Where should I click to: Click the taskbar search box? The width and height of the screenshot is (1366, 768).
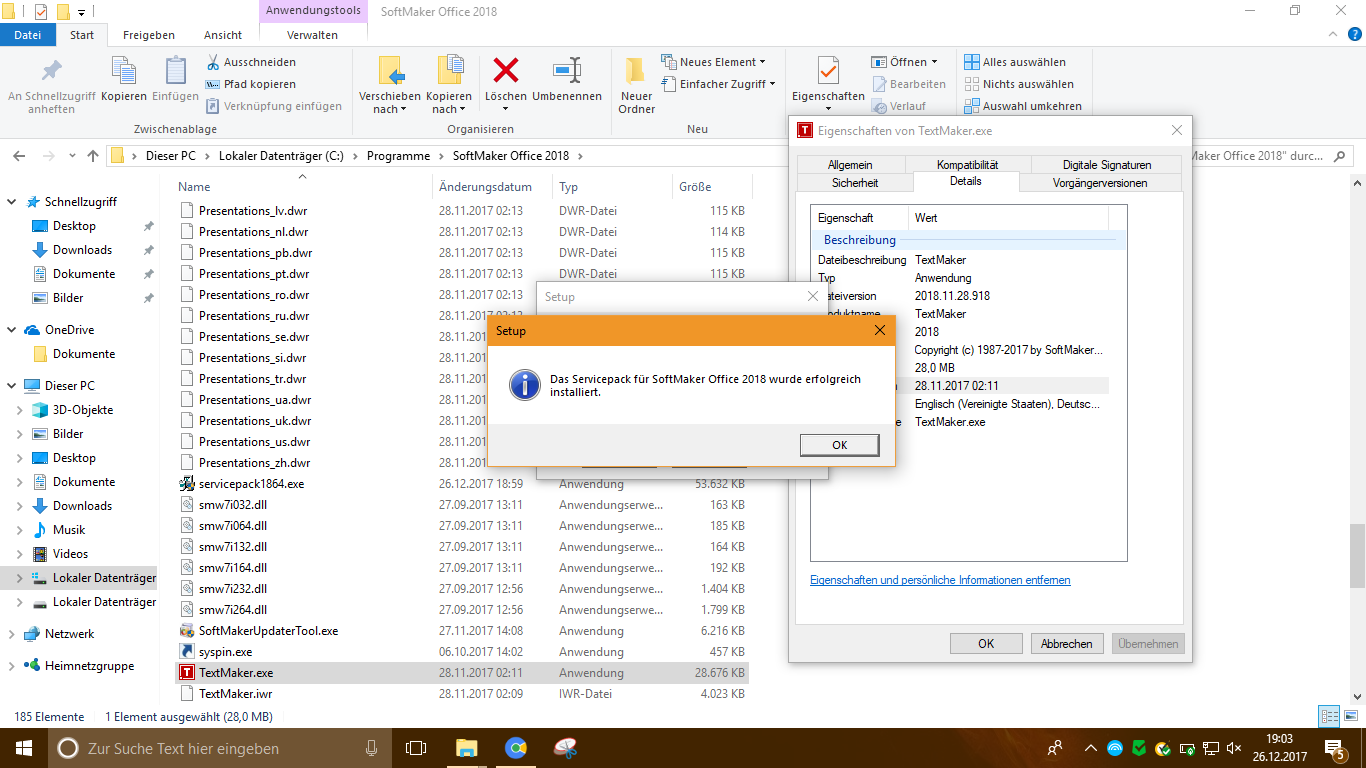click(220, 748)
